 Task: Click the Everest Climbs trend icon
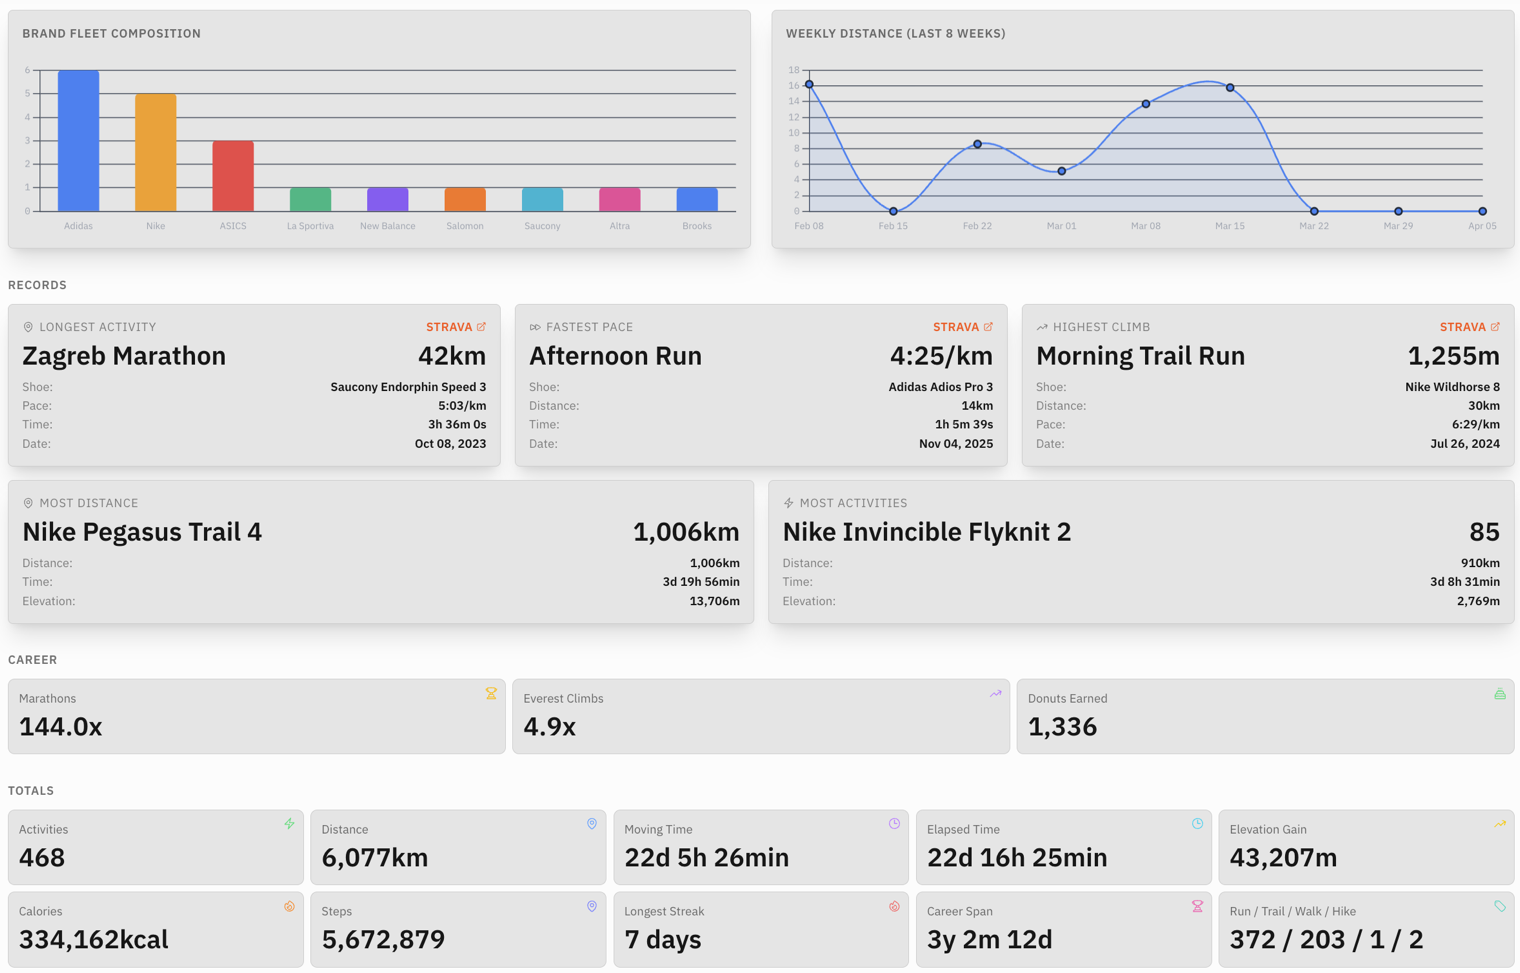pos(995,693)
